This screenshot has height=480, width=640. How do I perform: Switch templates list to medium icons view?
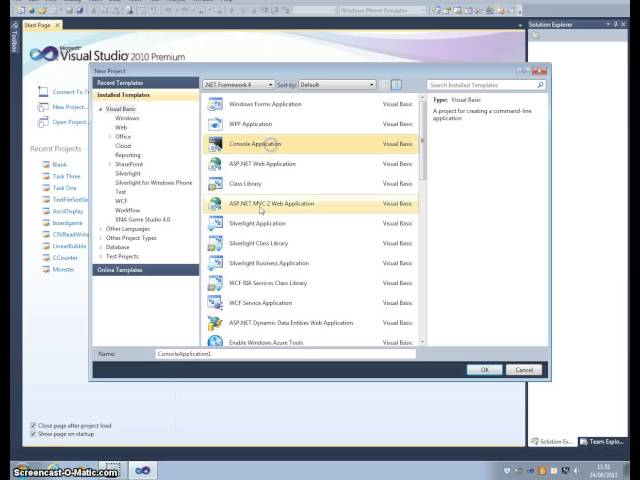[x=396, y=85]
